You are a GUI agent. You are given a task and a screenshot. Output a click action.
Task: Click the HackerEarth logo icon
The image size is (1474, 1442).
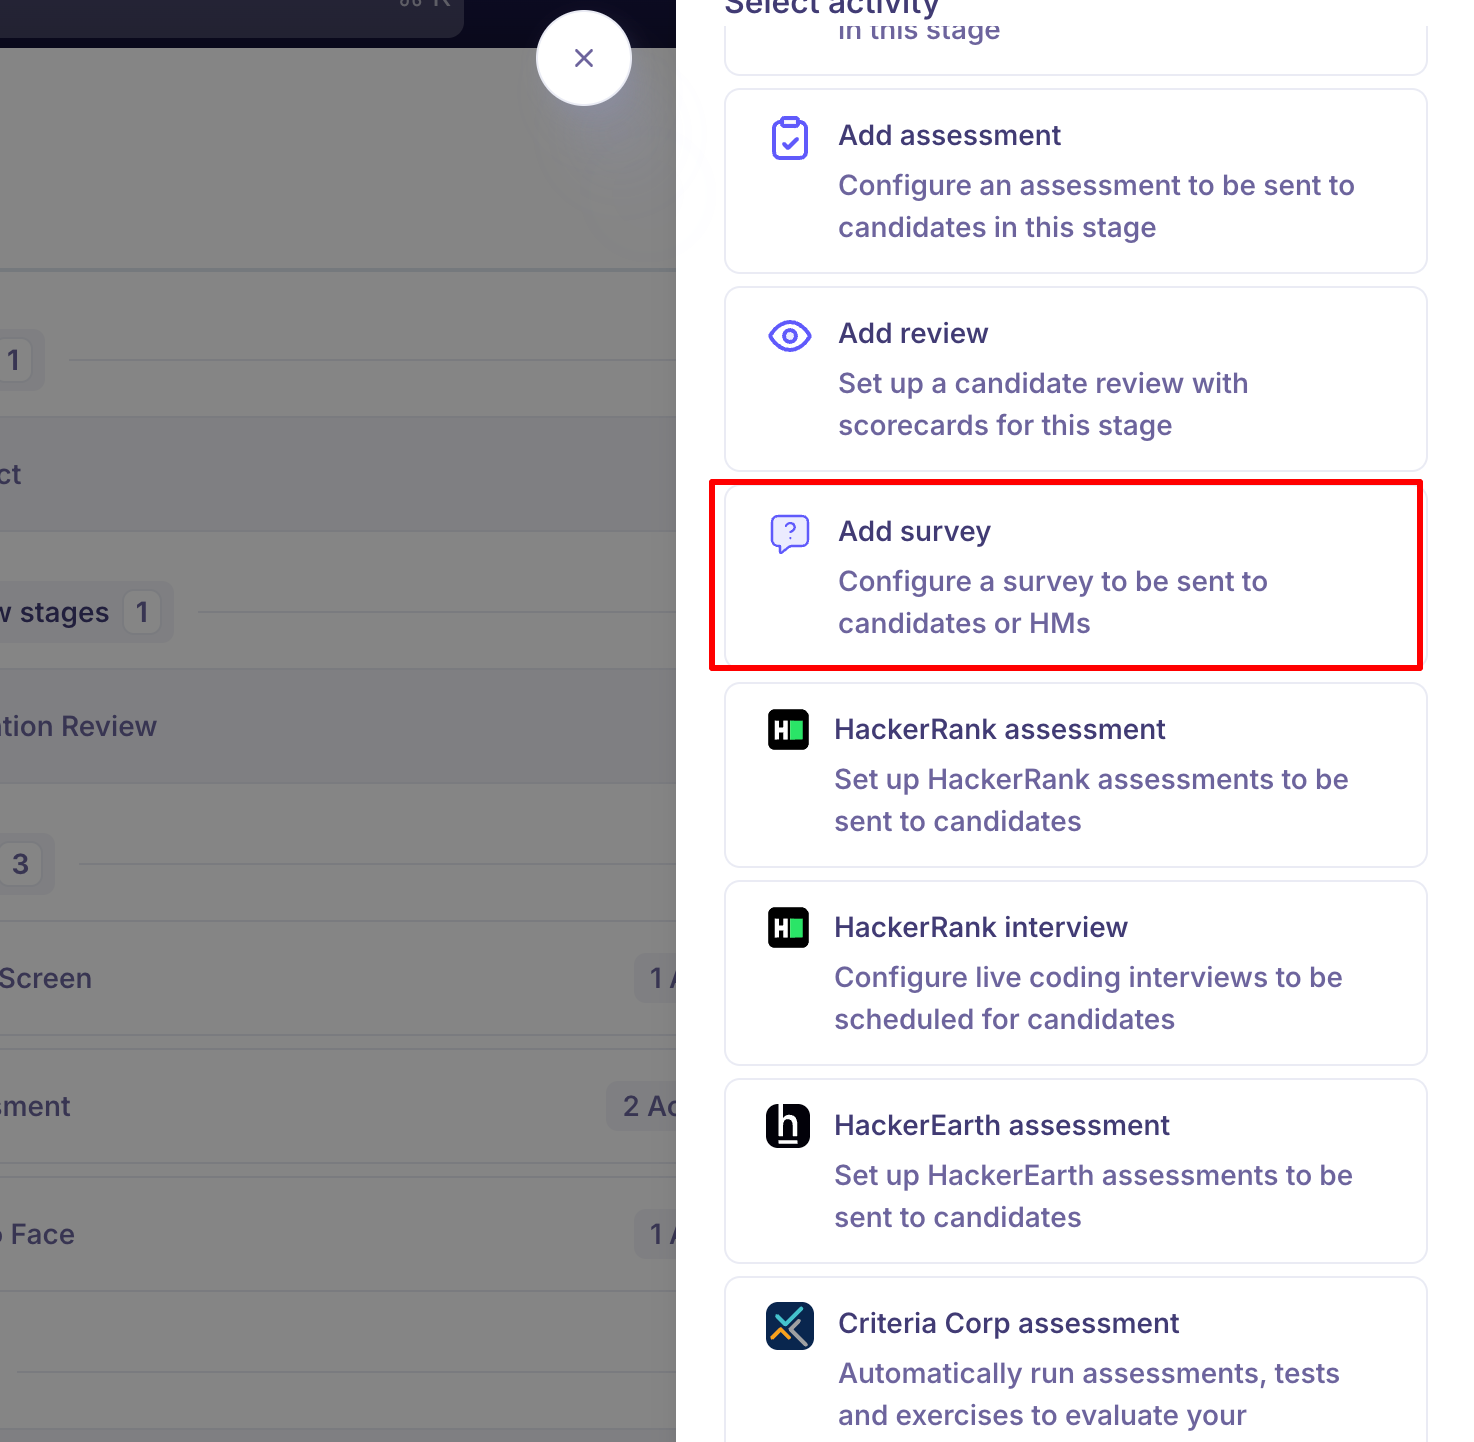click(788, 1126)
